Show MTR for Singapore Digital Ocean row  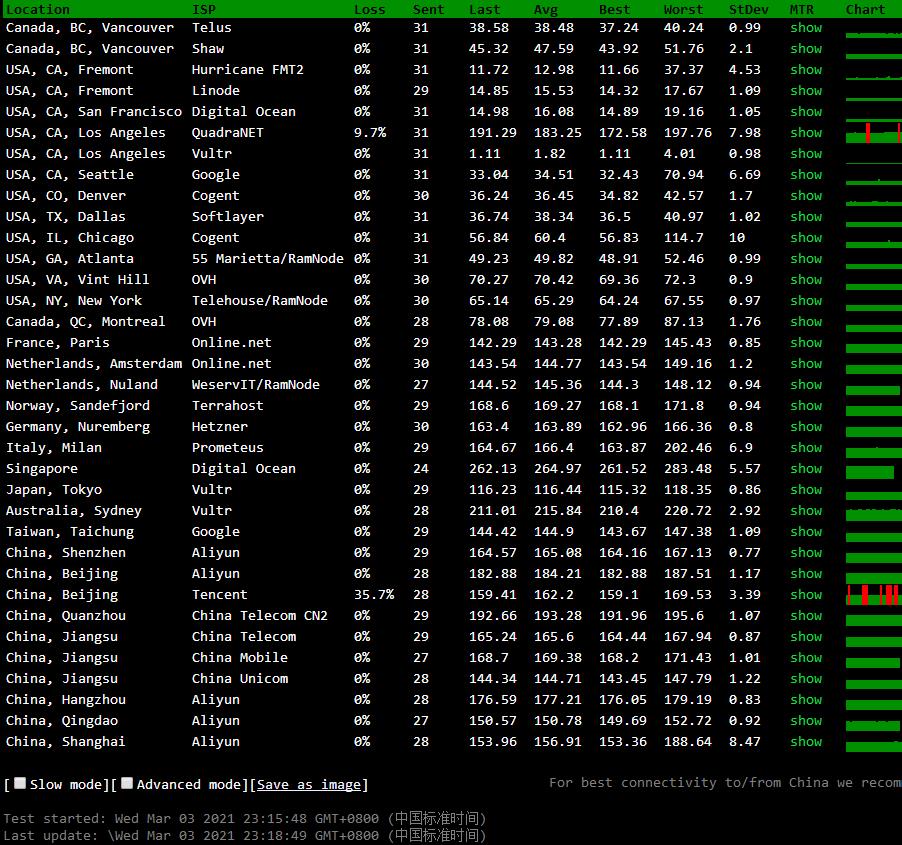click(806, 469)
